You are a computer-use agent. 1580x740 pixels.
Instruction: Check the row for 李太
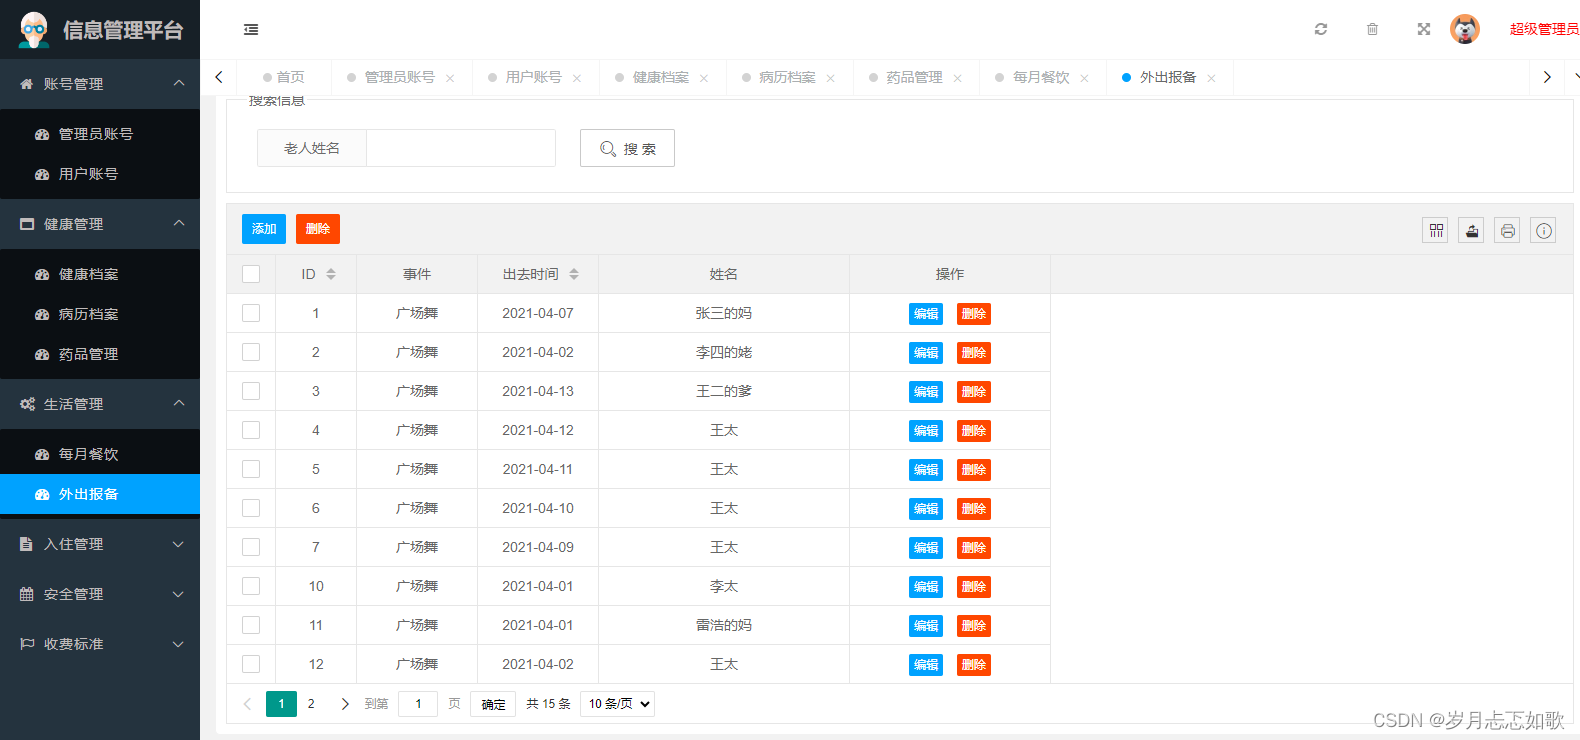tap(251, 586)
